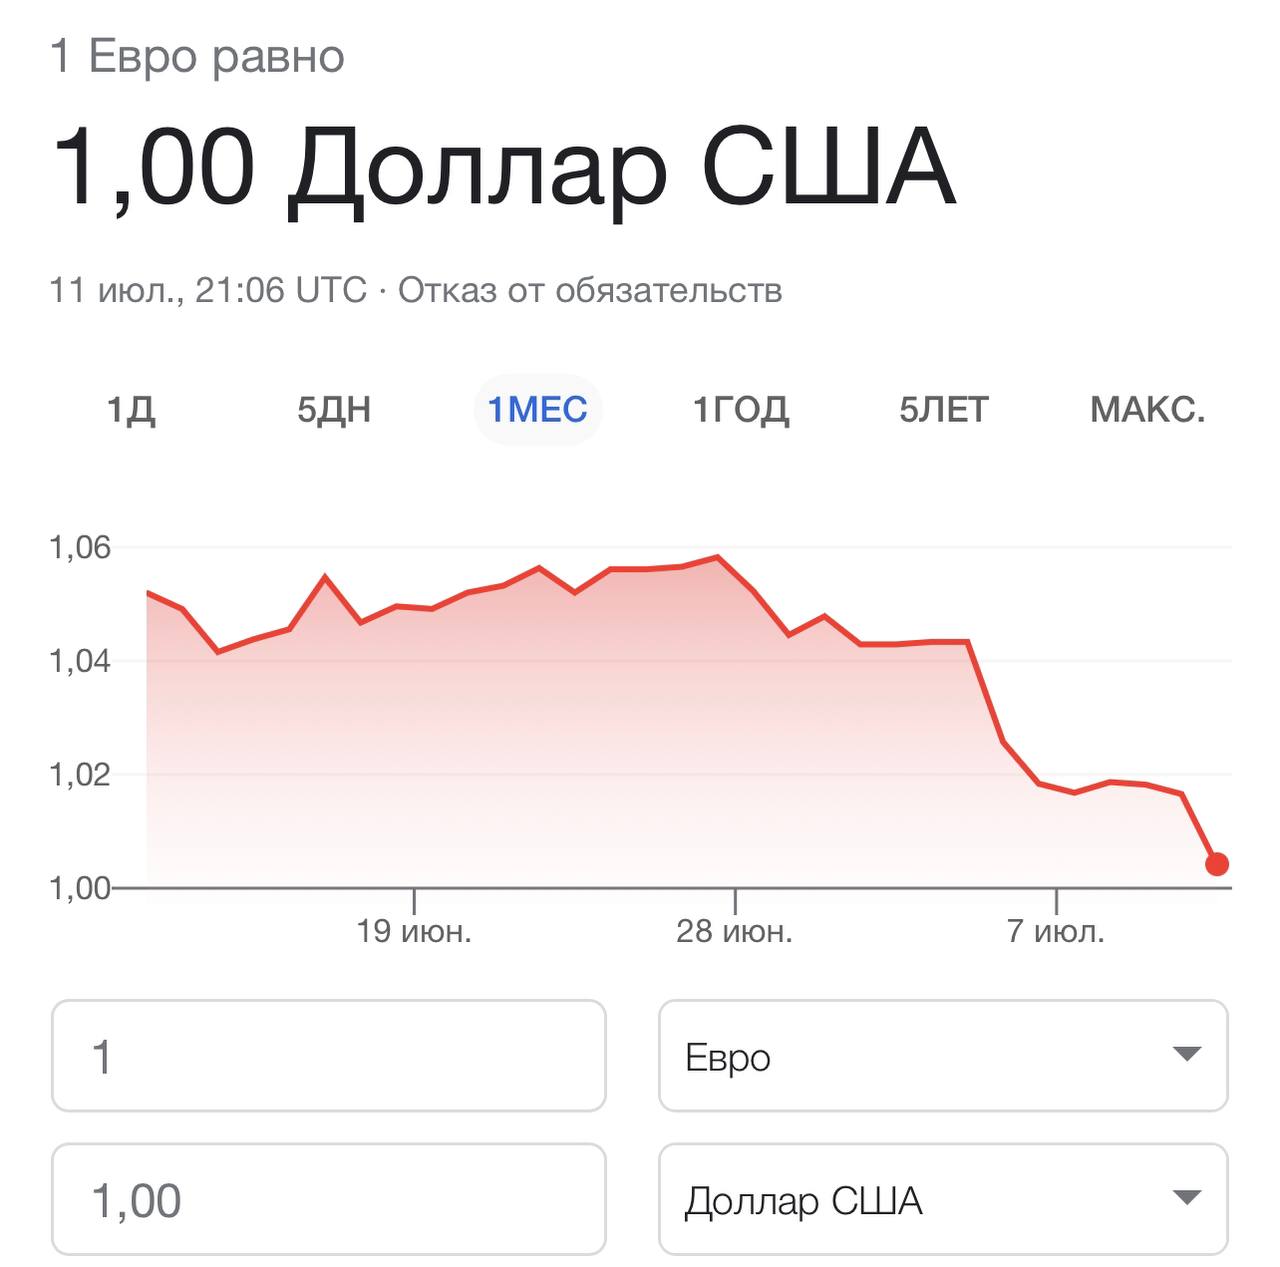Image resolution: width=1280 pixels, height=1267 pixels.
Task: Expand the Доллар США currency dropdown
Action: (x=942, y=1199)
